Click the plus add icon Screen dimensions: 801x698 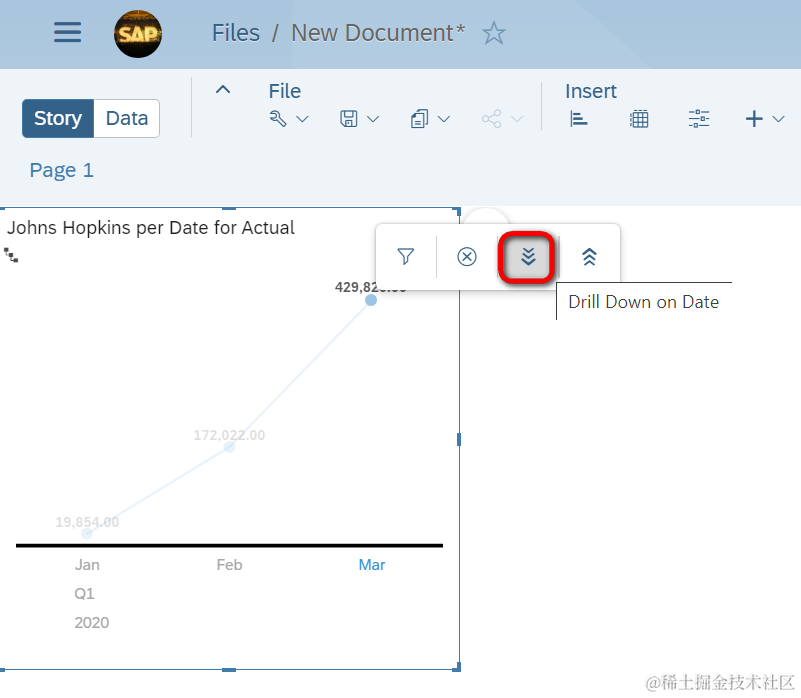pos(754,119)
